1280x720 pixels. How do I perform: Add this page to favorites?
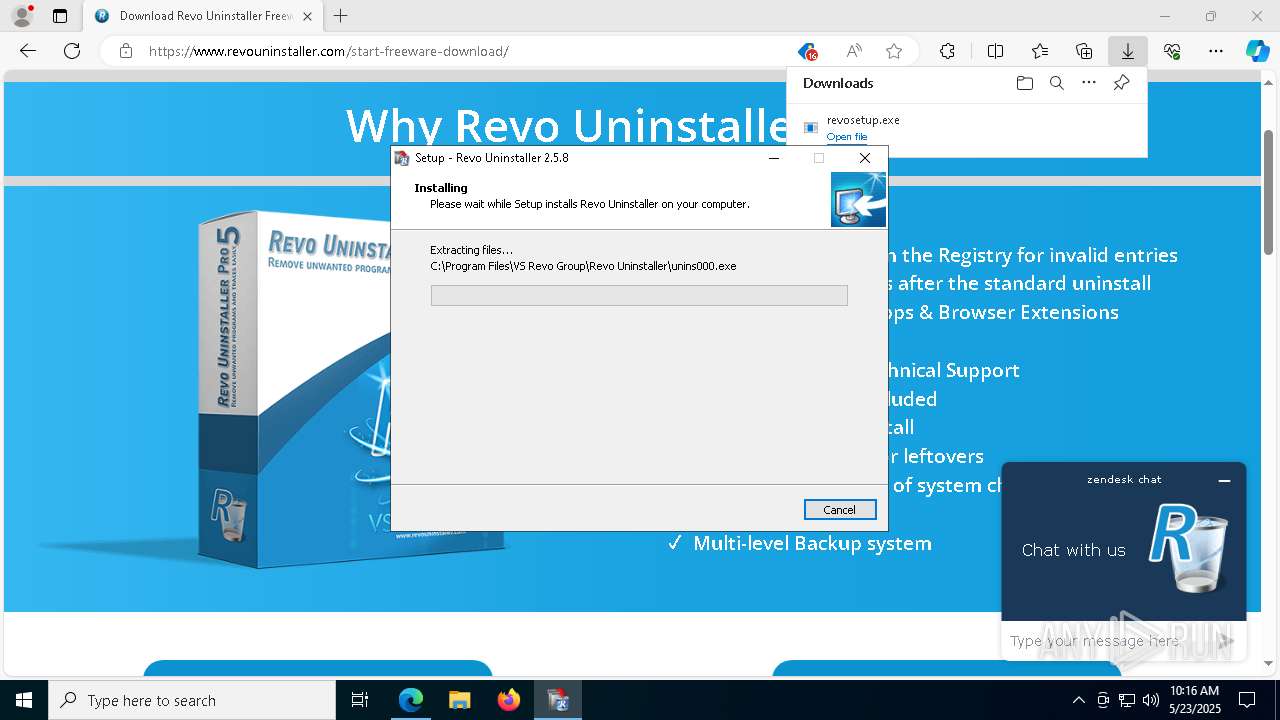click(x=894, y=51)
